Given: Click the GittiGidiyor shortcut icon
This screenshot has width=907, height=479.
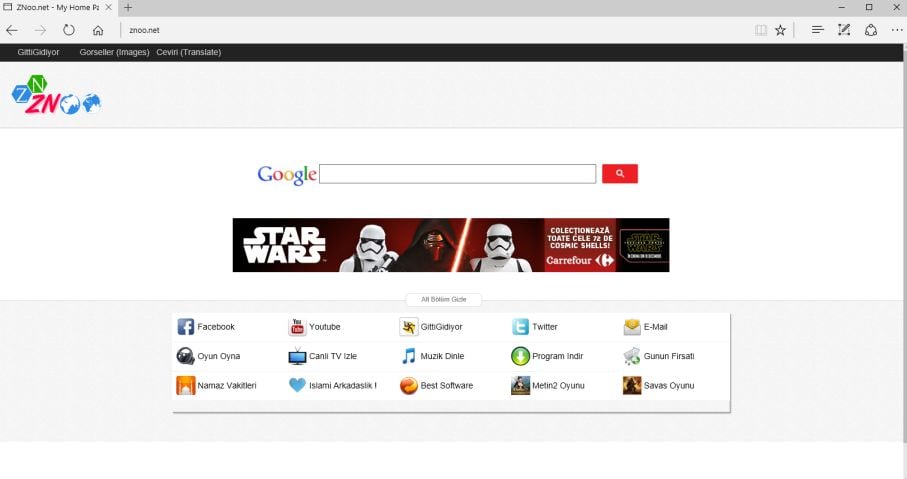Looking at the screenshot, I should [408, 327].
